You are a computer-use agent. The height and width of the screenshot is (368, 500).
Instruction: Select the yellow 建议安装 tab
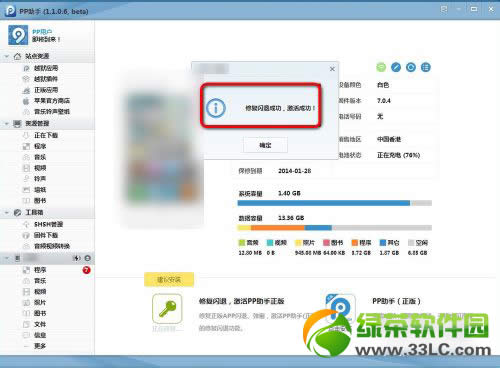[169, 280]
